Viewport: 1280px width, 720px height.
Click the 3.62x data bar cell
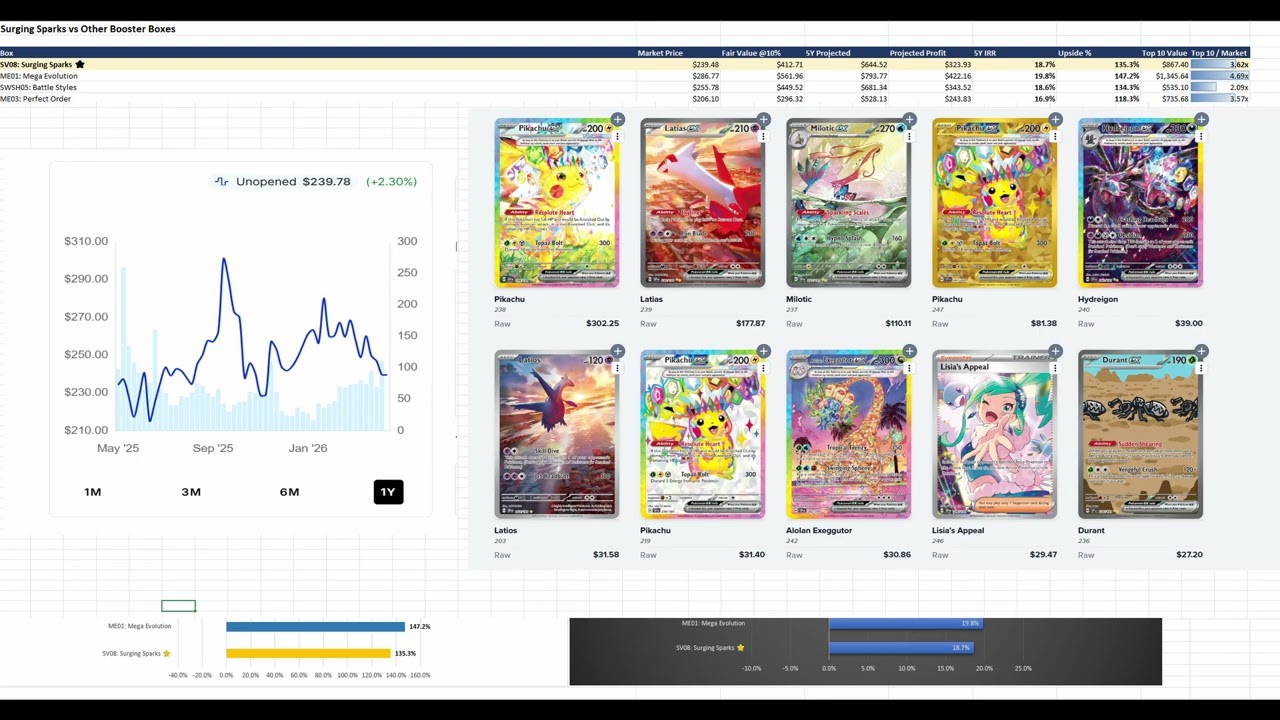[1220, 64]
